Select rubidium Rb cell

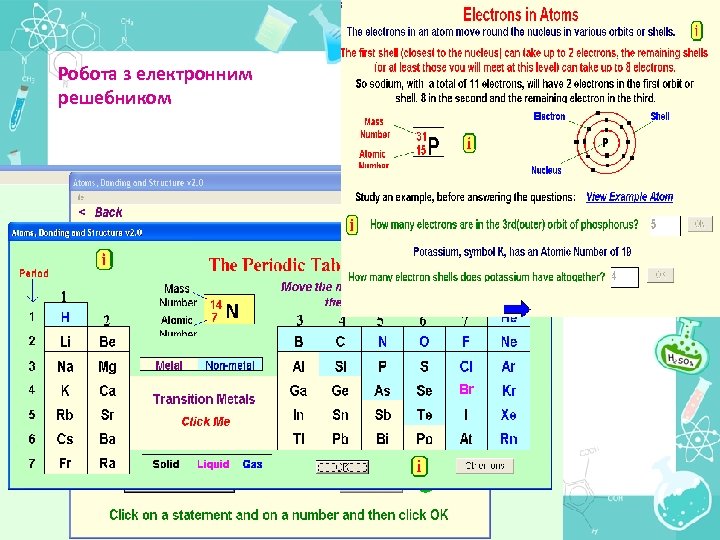pos(65,415)
